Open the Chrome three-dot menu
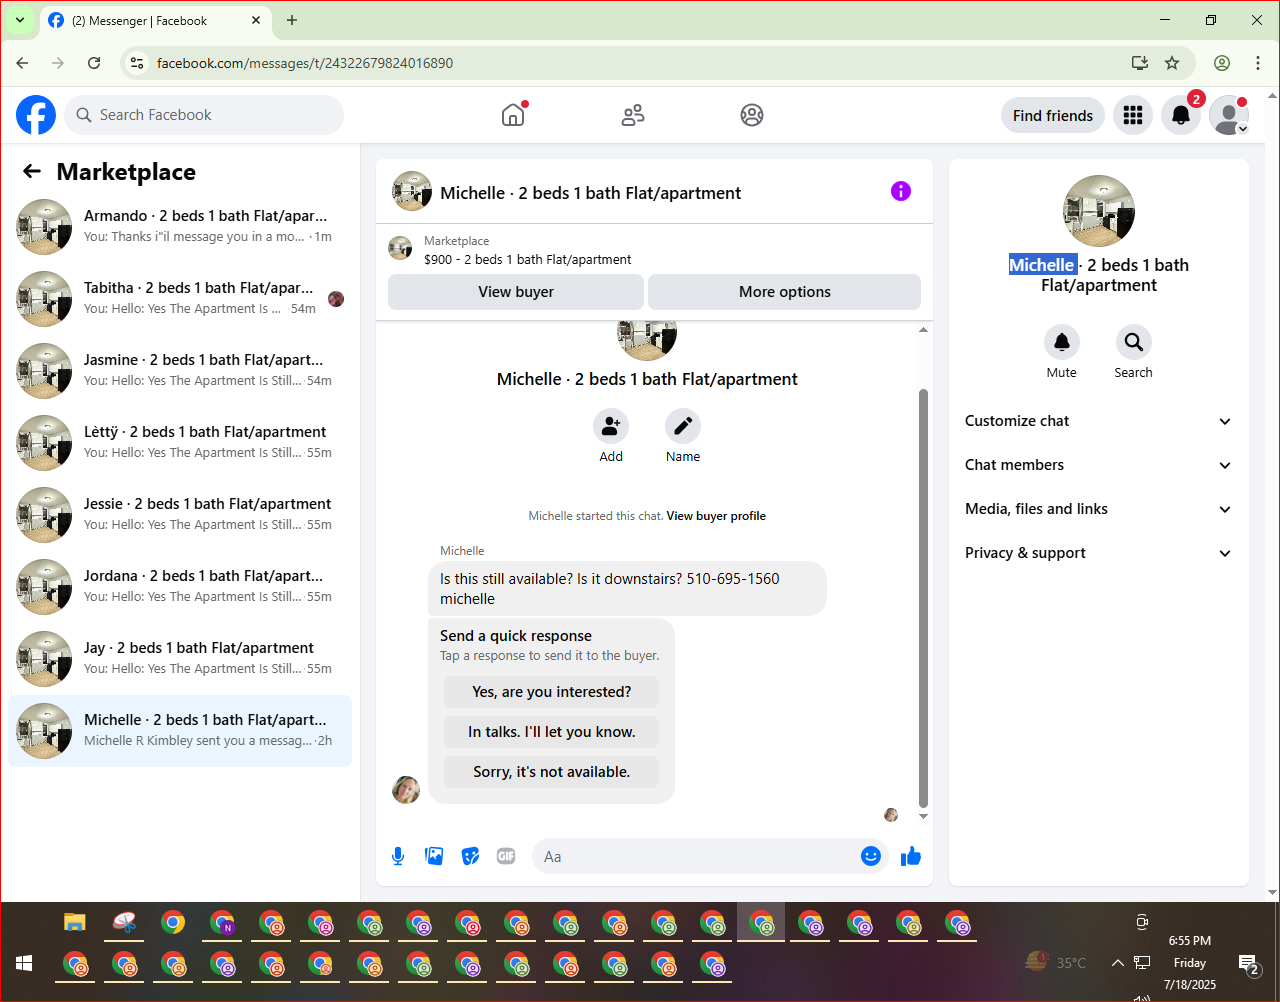 1258,63
